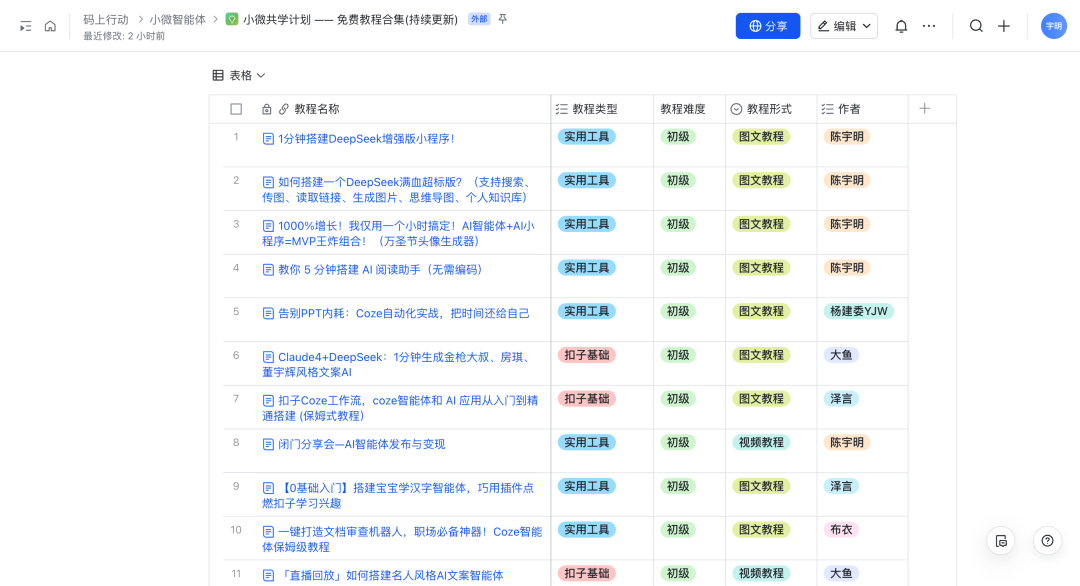
Task: Click 最近修改: 2 小时前 text
Action: [x=124, y=36]
